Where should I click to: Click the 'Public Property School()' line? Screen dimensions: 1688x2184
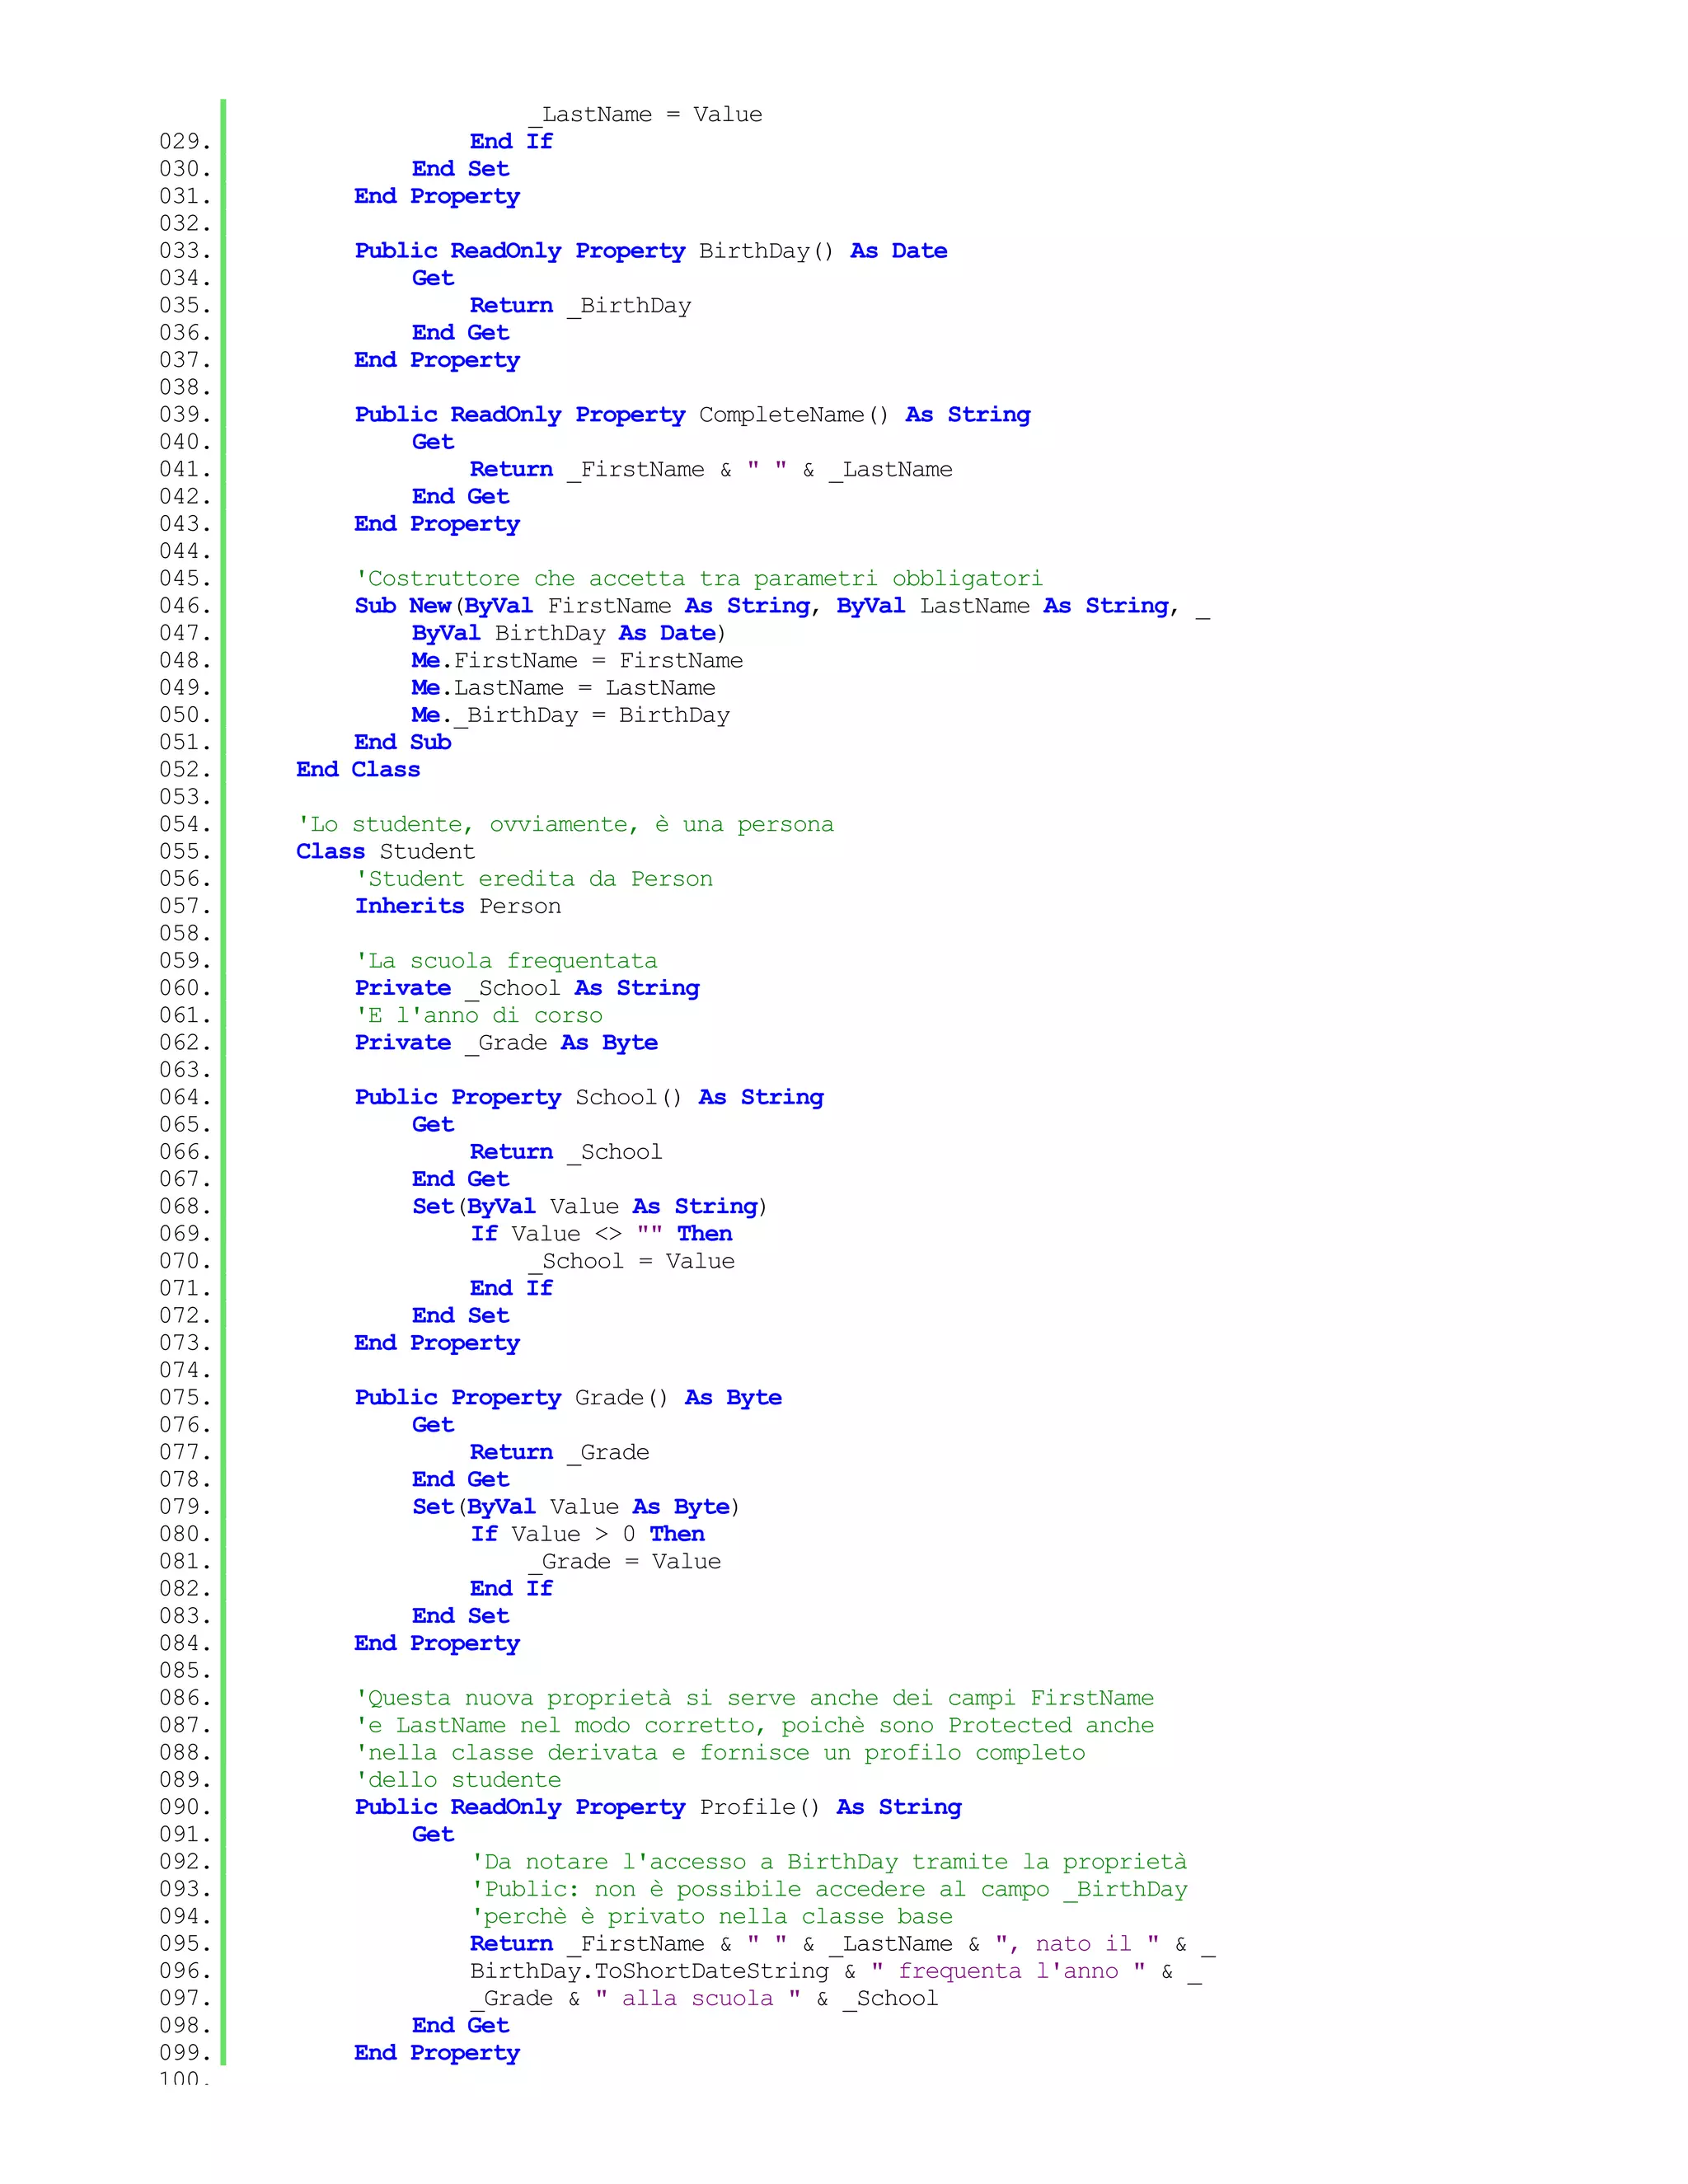click(x=588, y=1098)
